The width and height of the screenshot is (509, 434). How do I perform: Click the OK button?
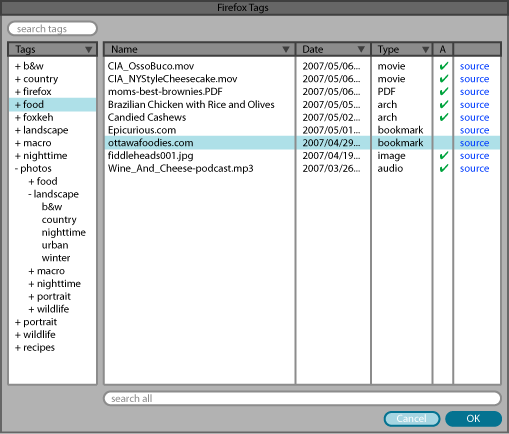pyautogui.click(x=473, y=419)
